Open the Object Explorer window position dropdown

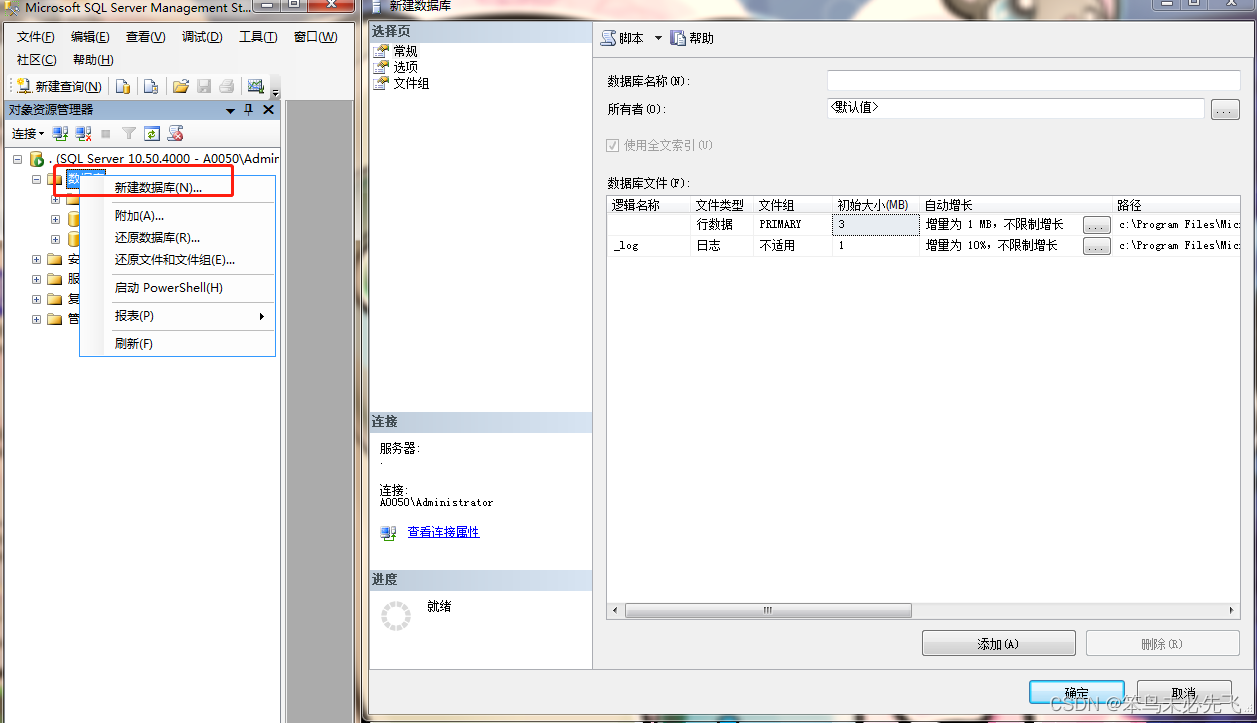tap(230, 110)
